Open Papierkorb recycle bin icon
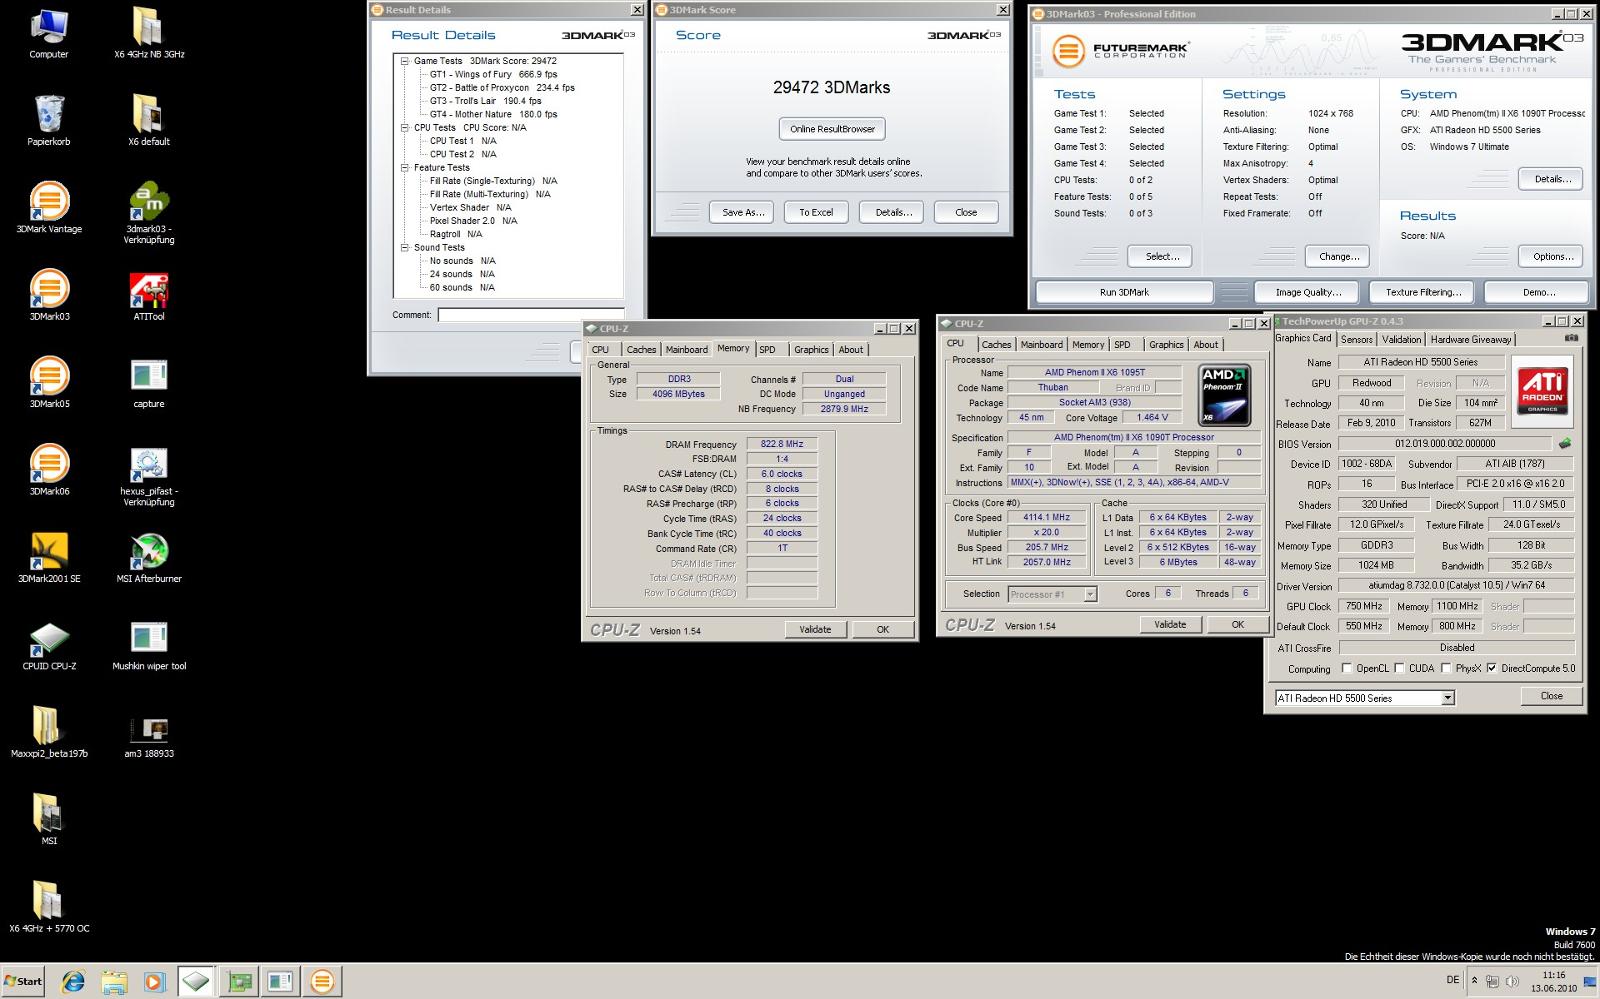Viewport: 1600px width, 999px height. click(48, 121)
